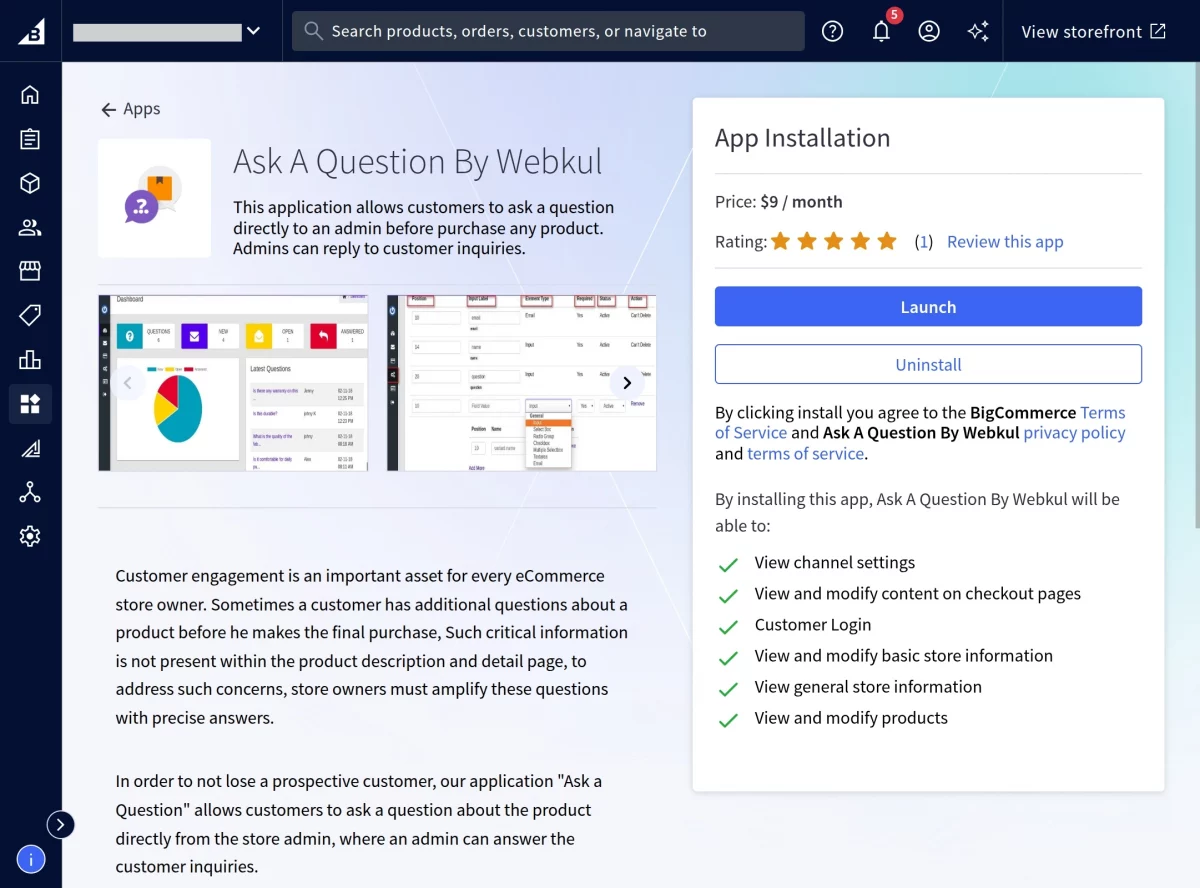Click the round info icon in the sidebar

coord(31,858)
